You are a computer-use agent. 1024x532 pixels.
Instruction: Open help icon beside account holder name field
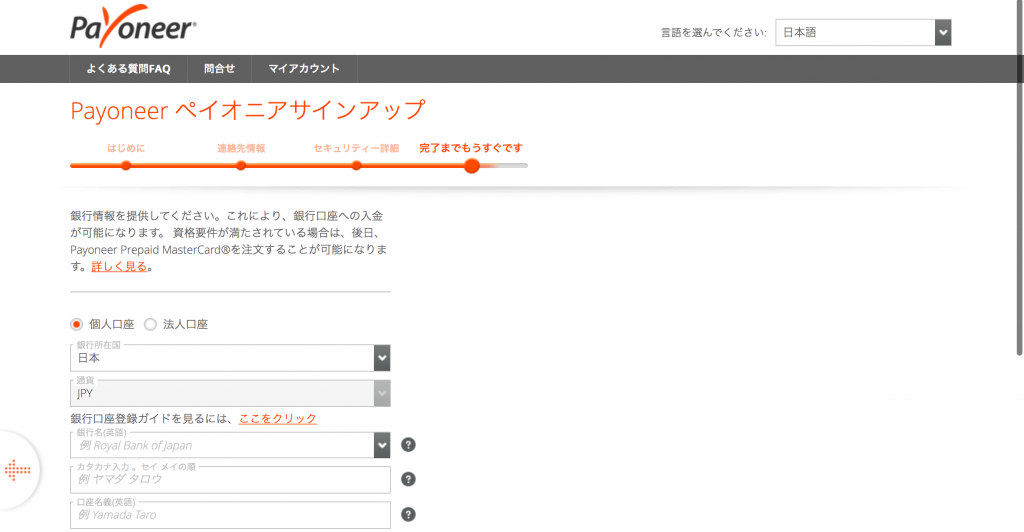click(408, 514)
